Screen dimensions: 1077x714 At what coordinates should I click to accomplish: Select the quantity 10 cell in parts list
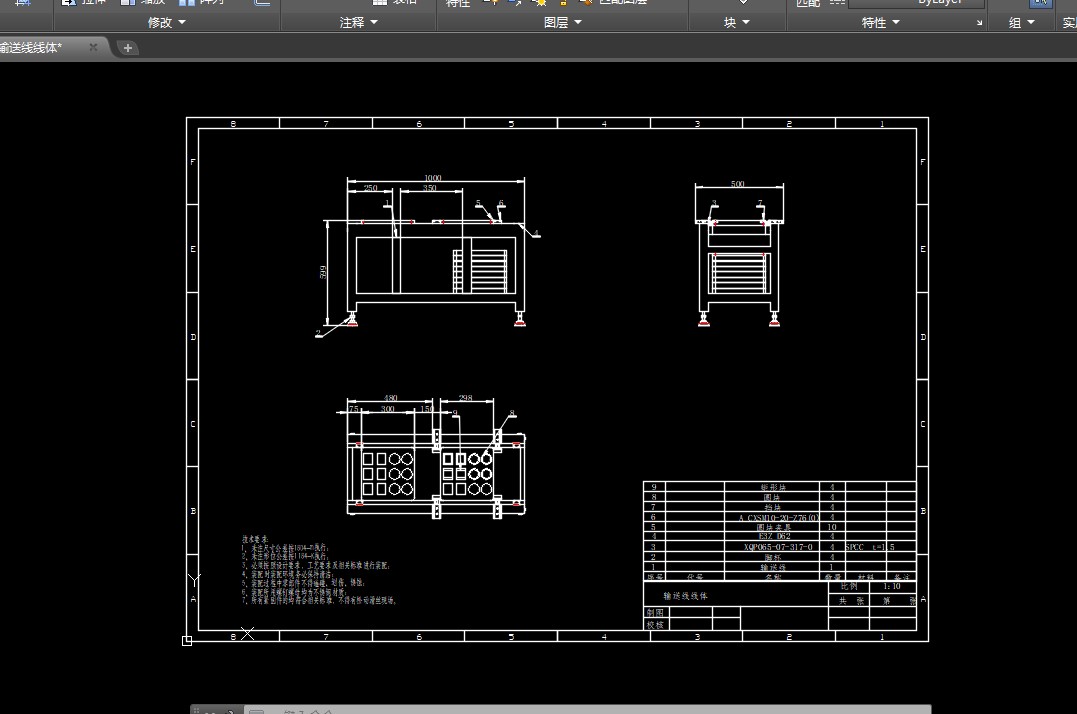pyautogui.click(x=832, y=527)
